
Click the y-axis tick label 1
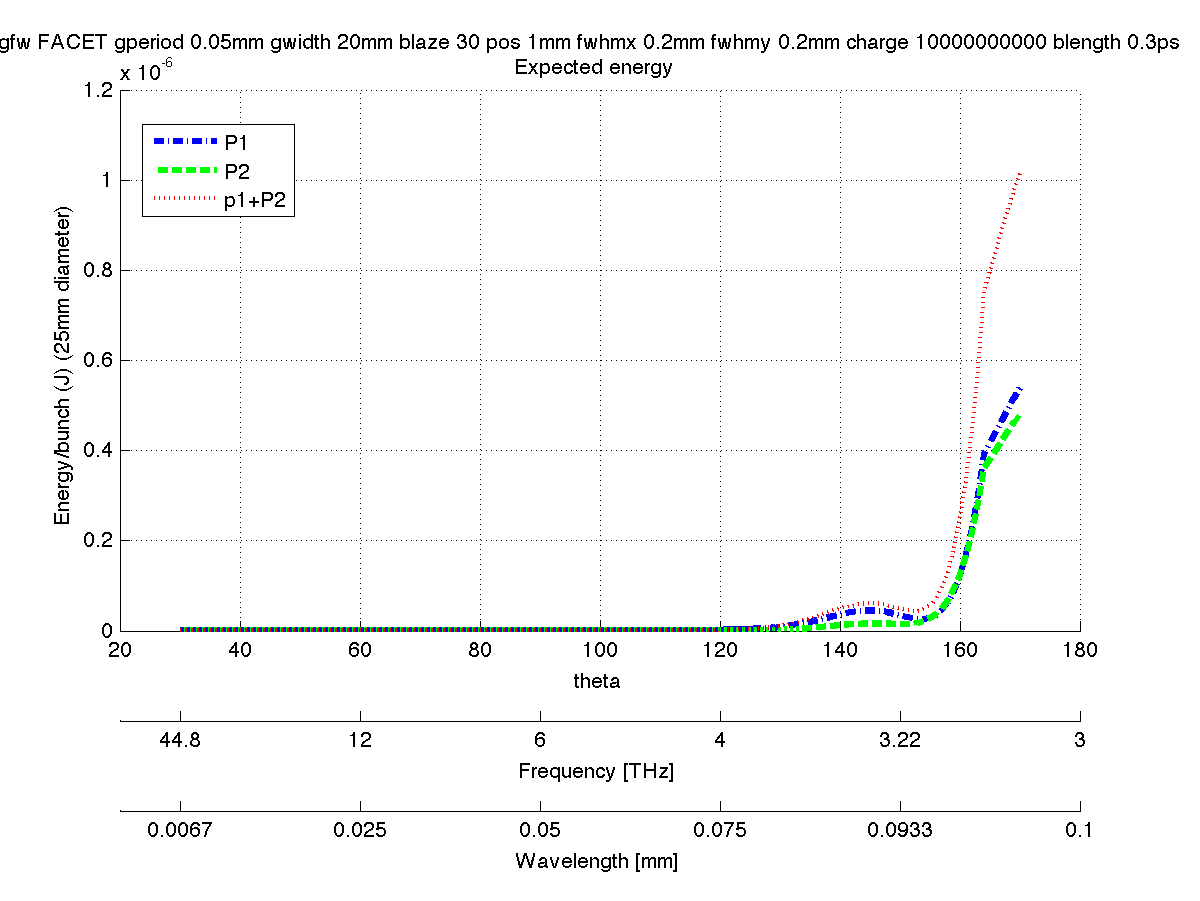click(x=106, y=181)
